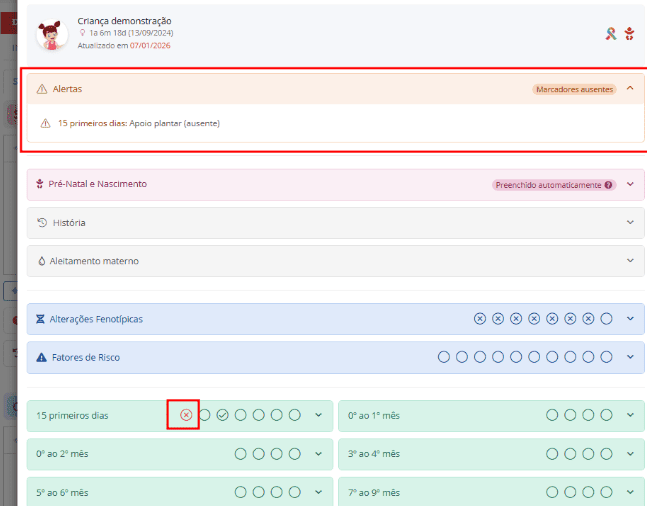Click the Alterações Fenotípicas DNA icon
The image size is (647, 506).
(41, 319)
